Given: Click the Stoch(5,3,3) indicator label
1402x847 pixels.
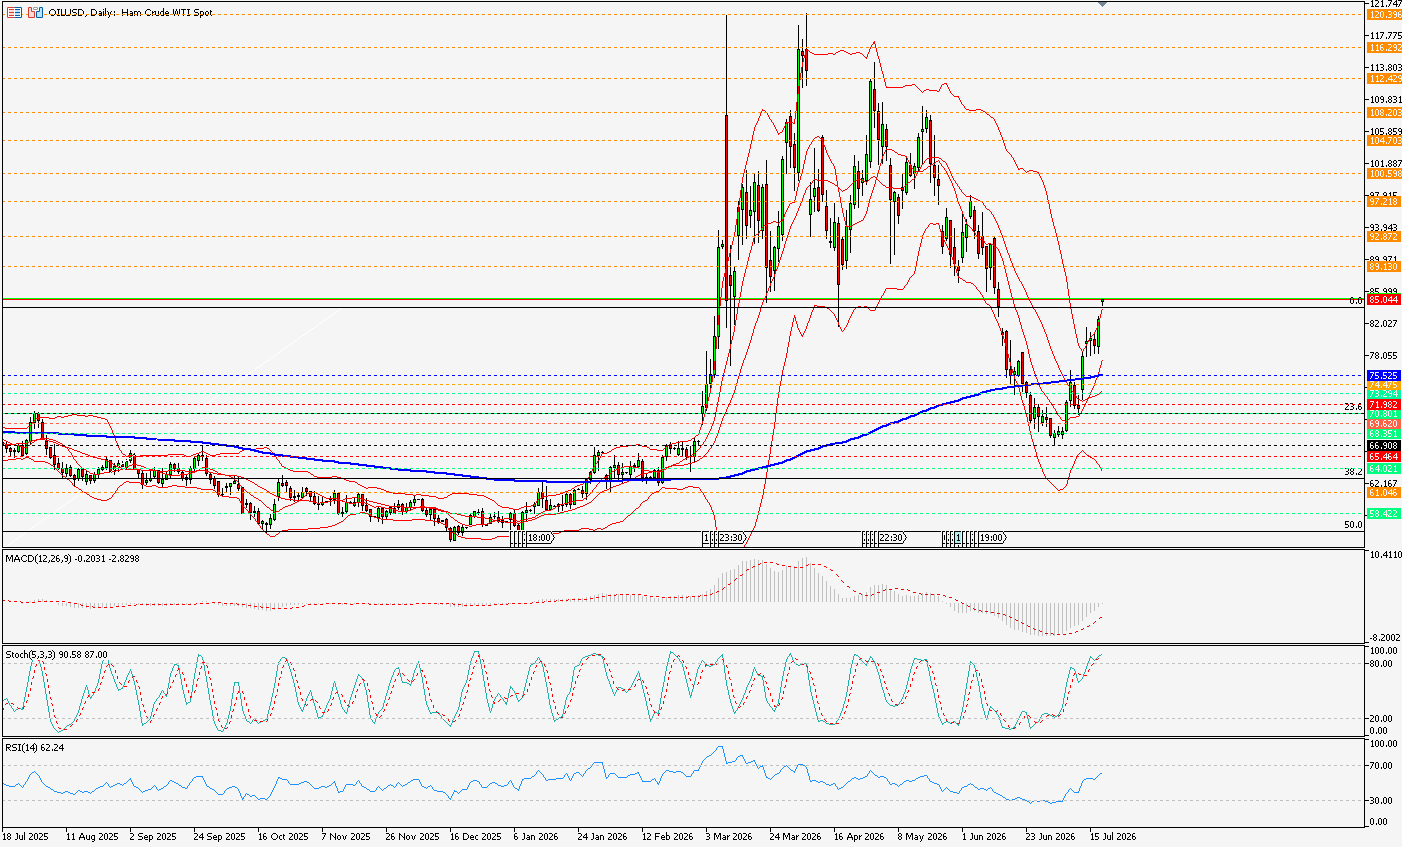Looking at the screenshot, I should coord(31,654).
